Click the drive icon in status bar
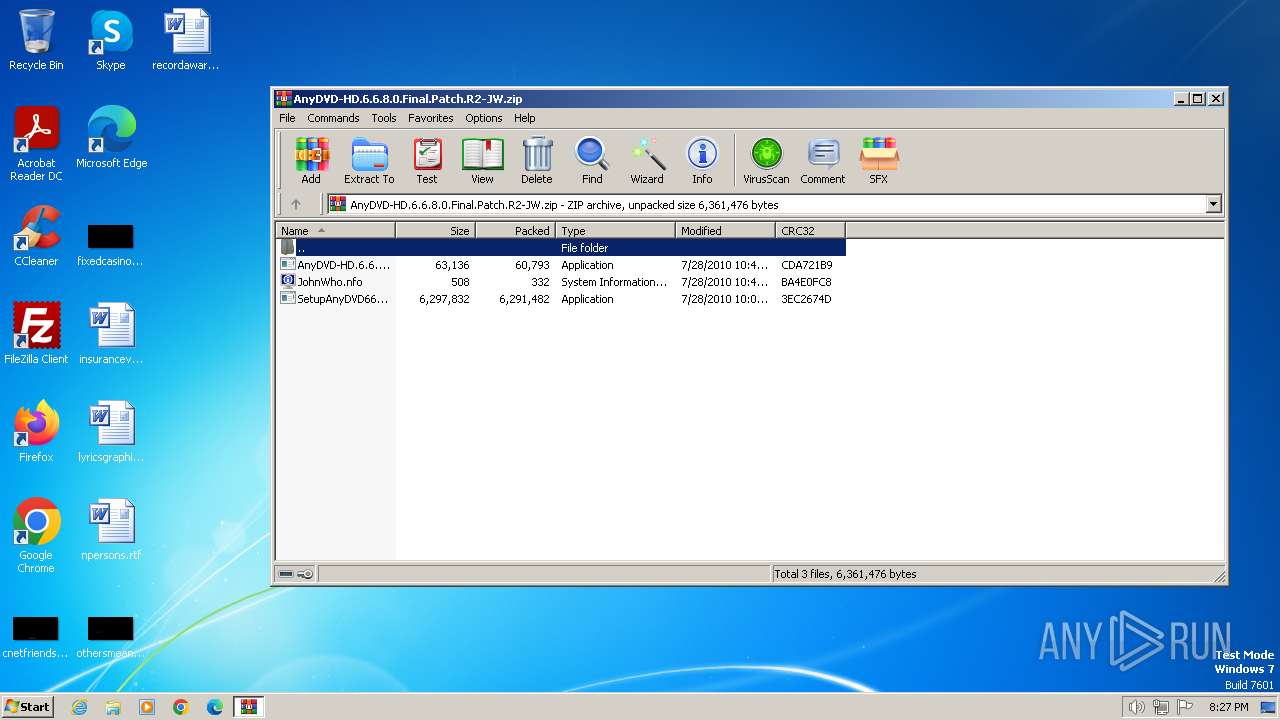The height and width of the screenshot is (720, 1280). (x=286, y=574)
